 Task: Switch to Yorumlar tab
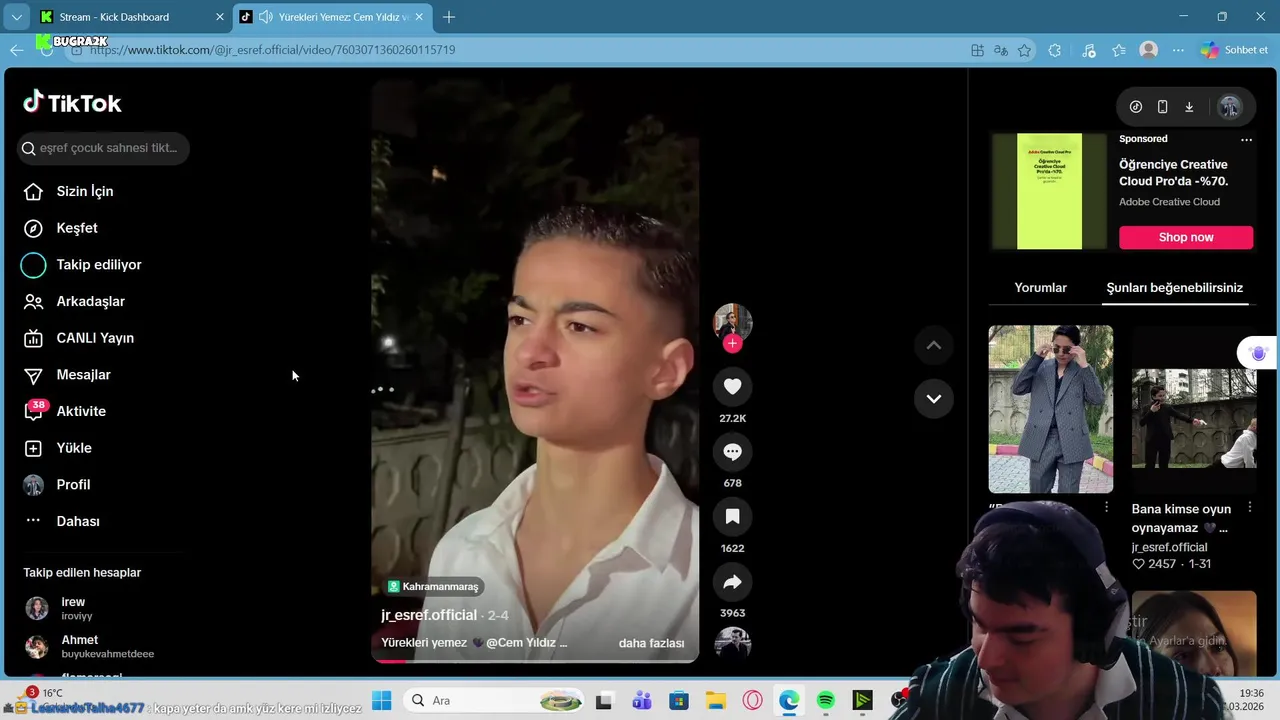tap(1040, 288)
